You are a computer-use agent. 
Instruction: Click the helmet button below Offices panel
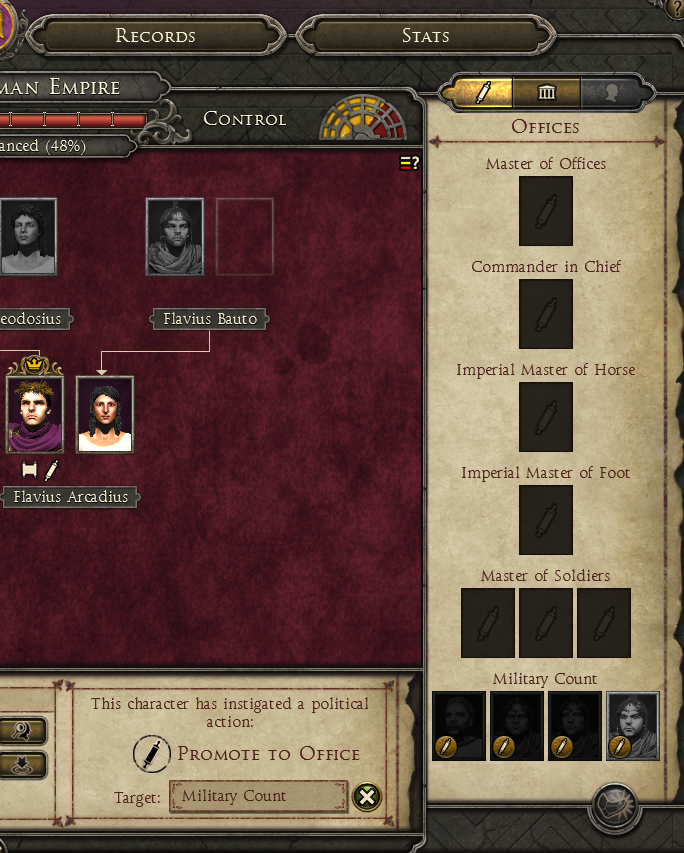(615, 808)
